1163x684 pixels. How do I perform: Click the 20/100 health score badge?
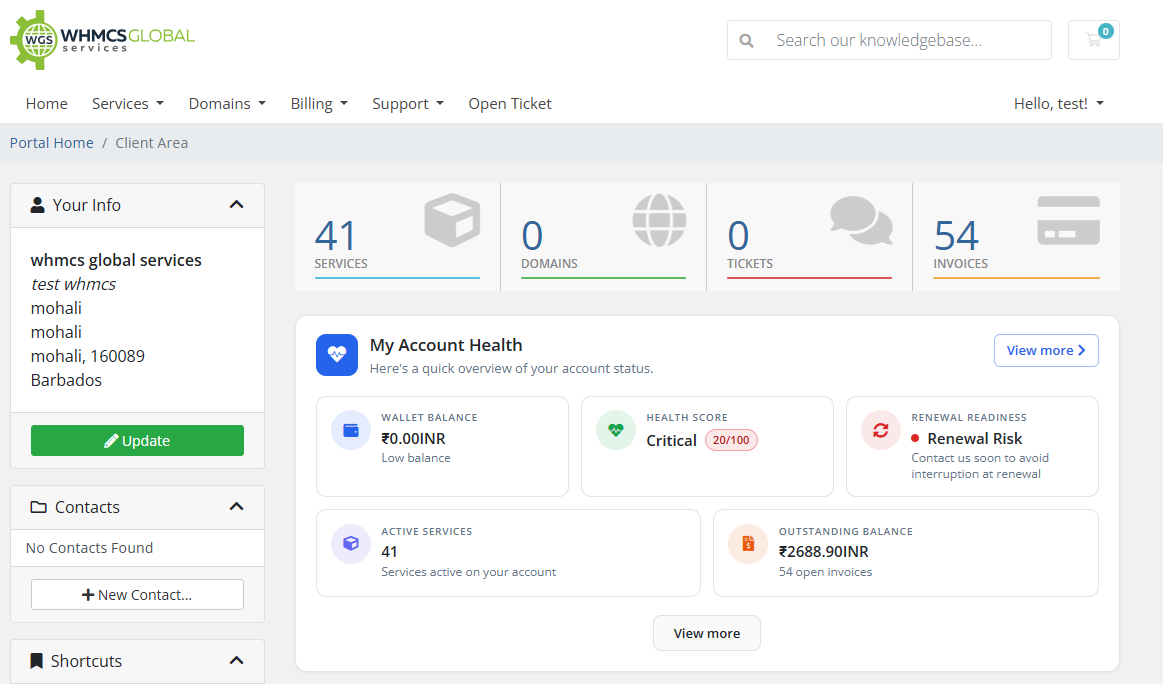tap(731, 440)
